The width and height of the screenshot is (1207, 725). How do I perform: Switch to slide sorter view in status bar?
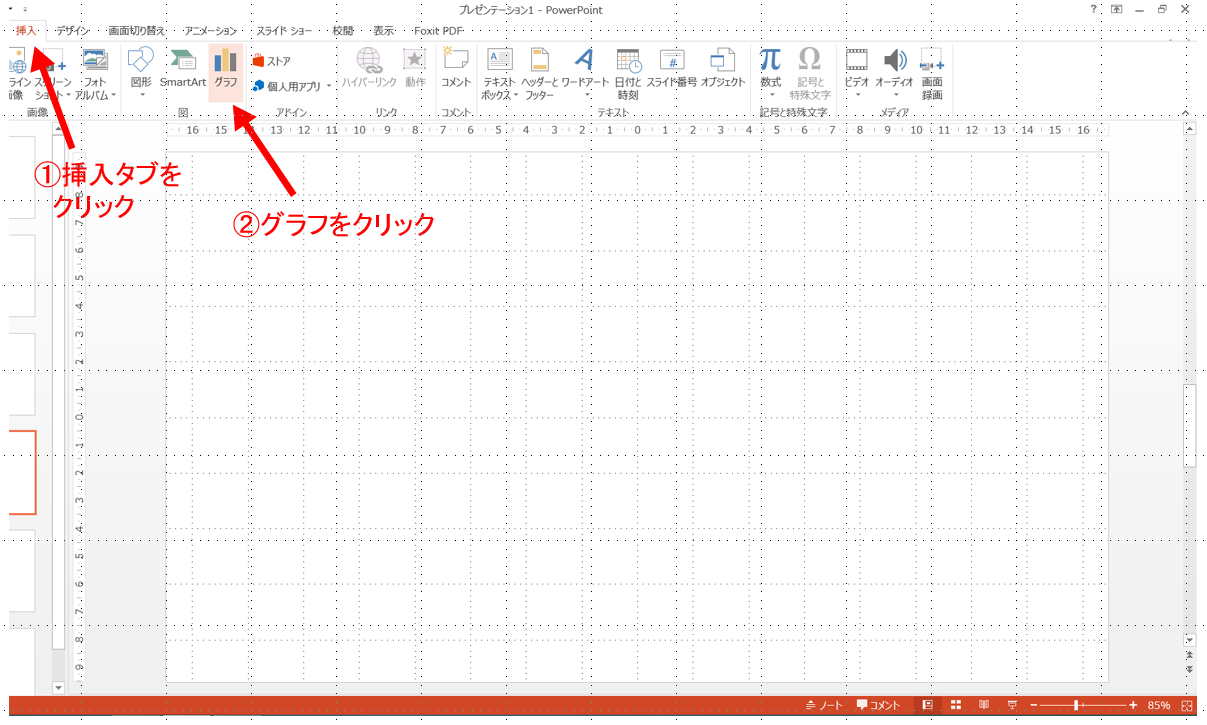[955, 705]
